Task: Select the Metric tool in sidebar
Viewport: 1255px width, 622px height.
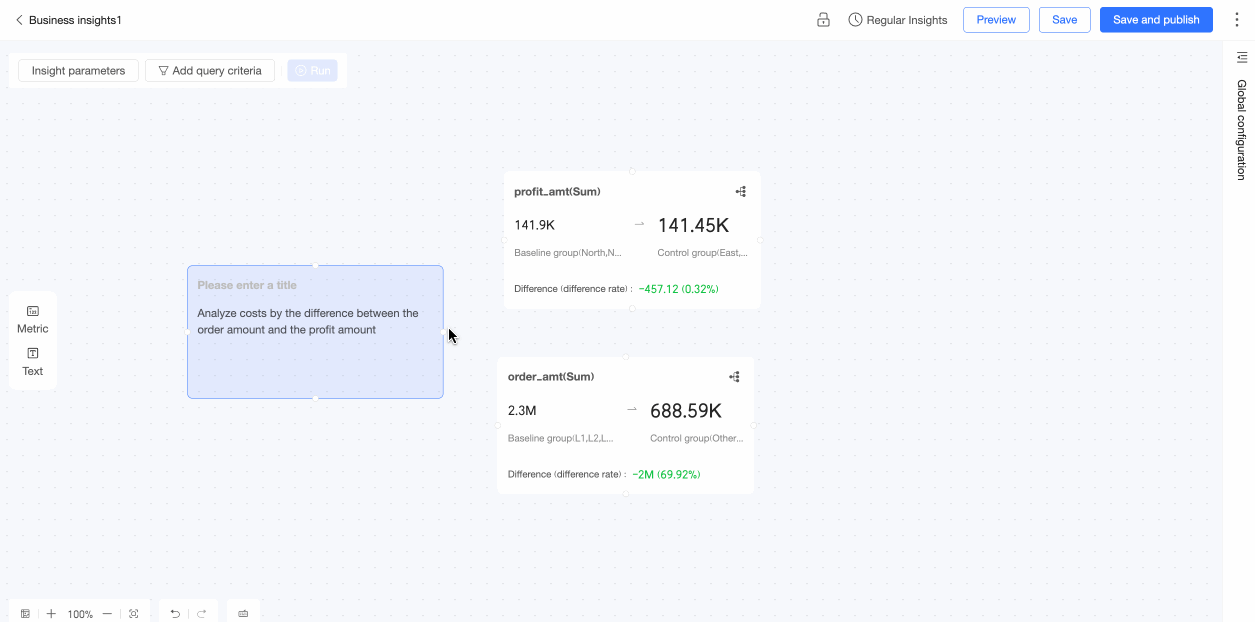Action: coord(33,319)
